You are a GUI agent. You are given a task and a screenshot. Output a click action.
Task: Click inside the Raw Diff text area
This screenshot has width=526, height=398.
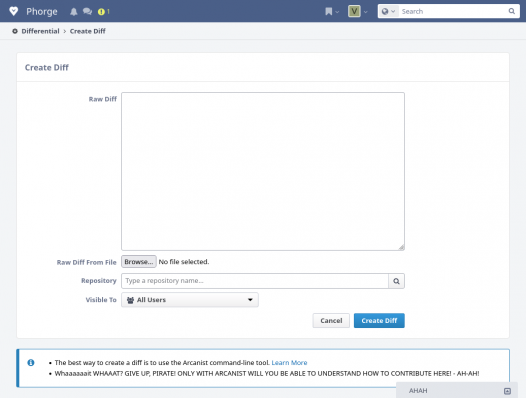click(x=263, y=171)
